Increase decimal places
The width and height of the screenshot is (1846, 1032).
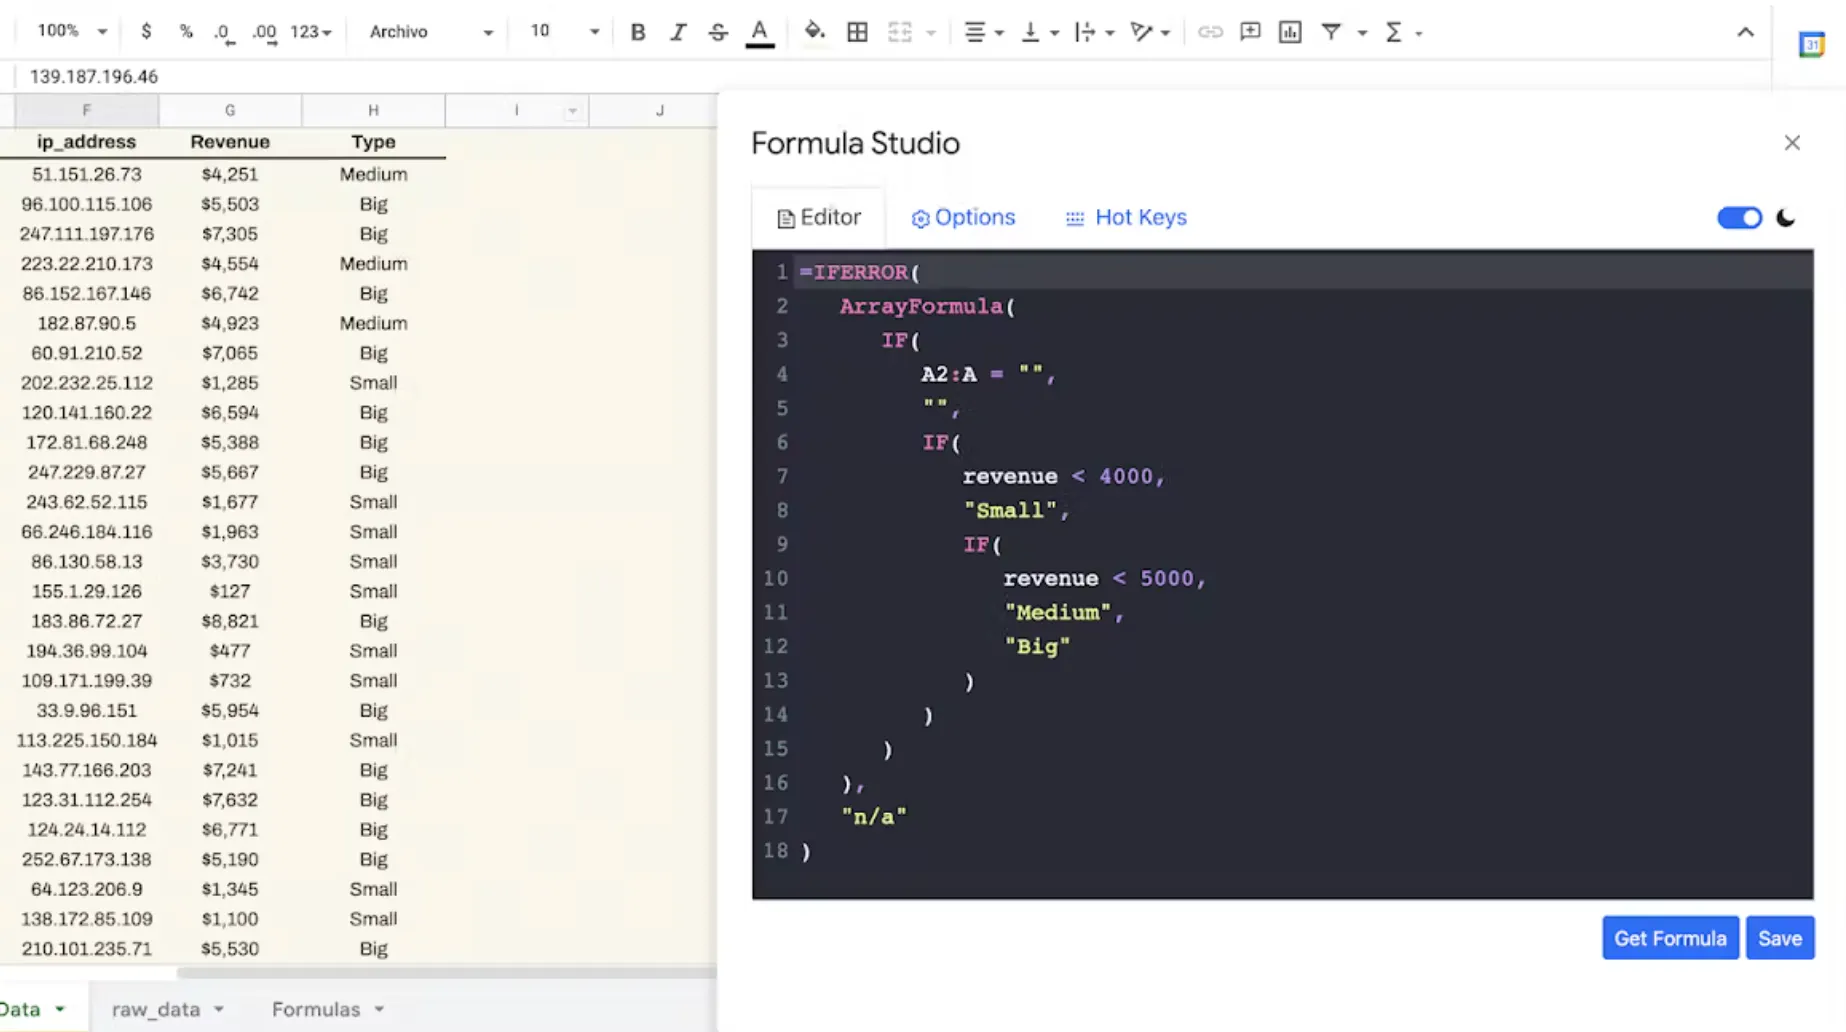(x=264, y=32)
